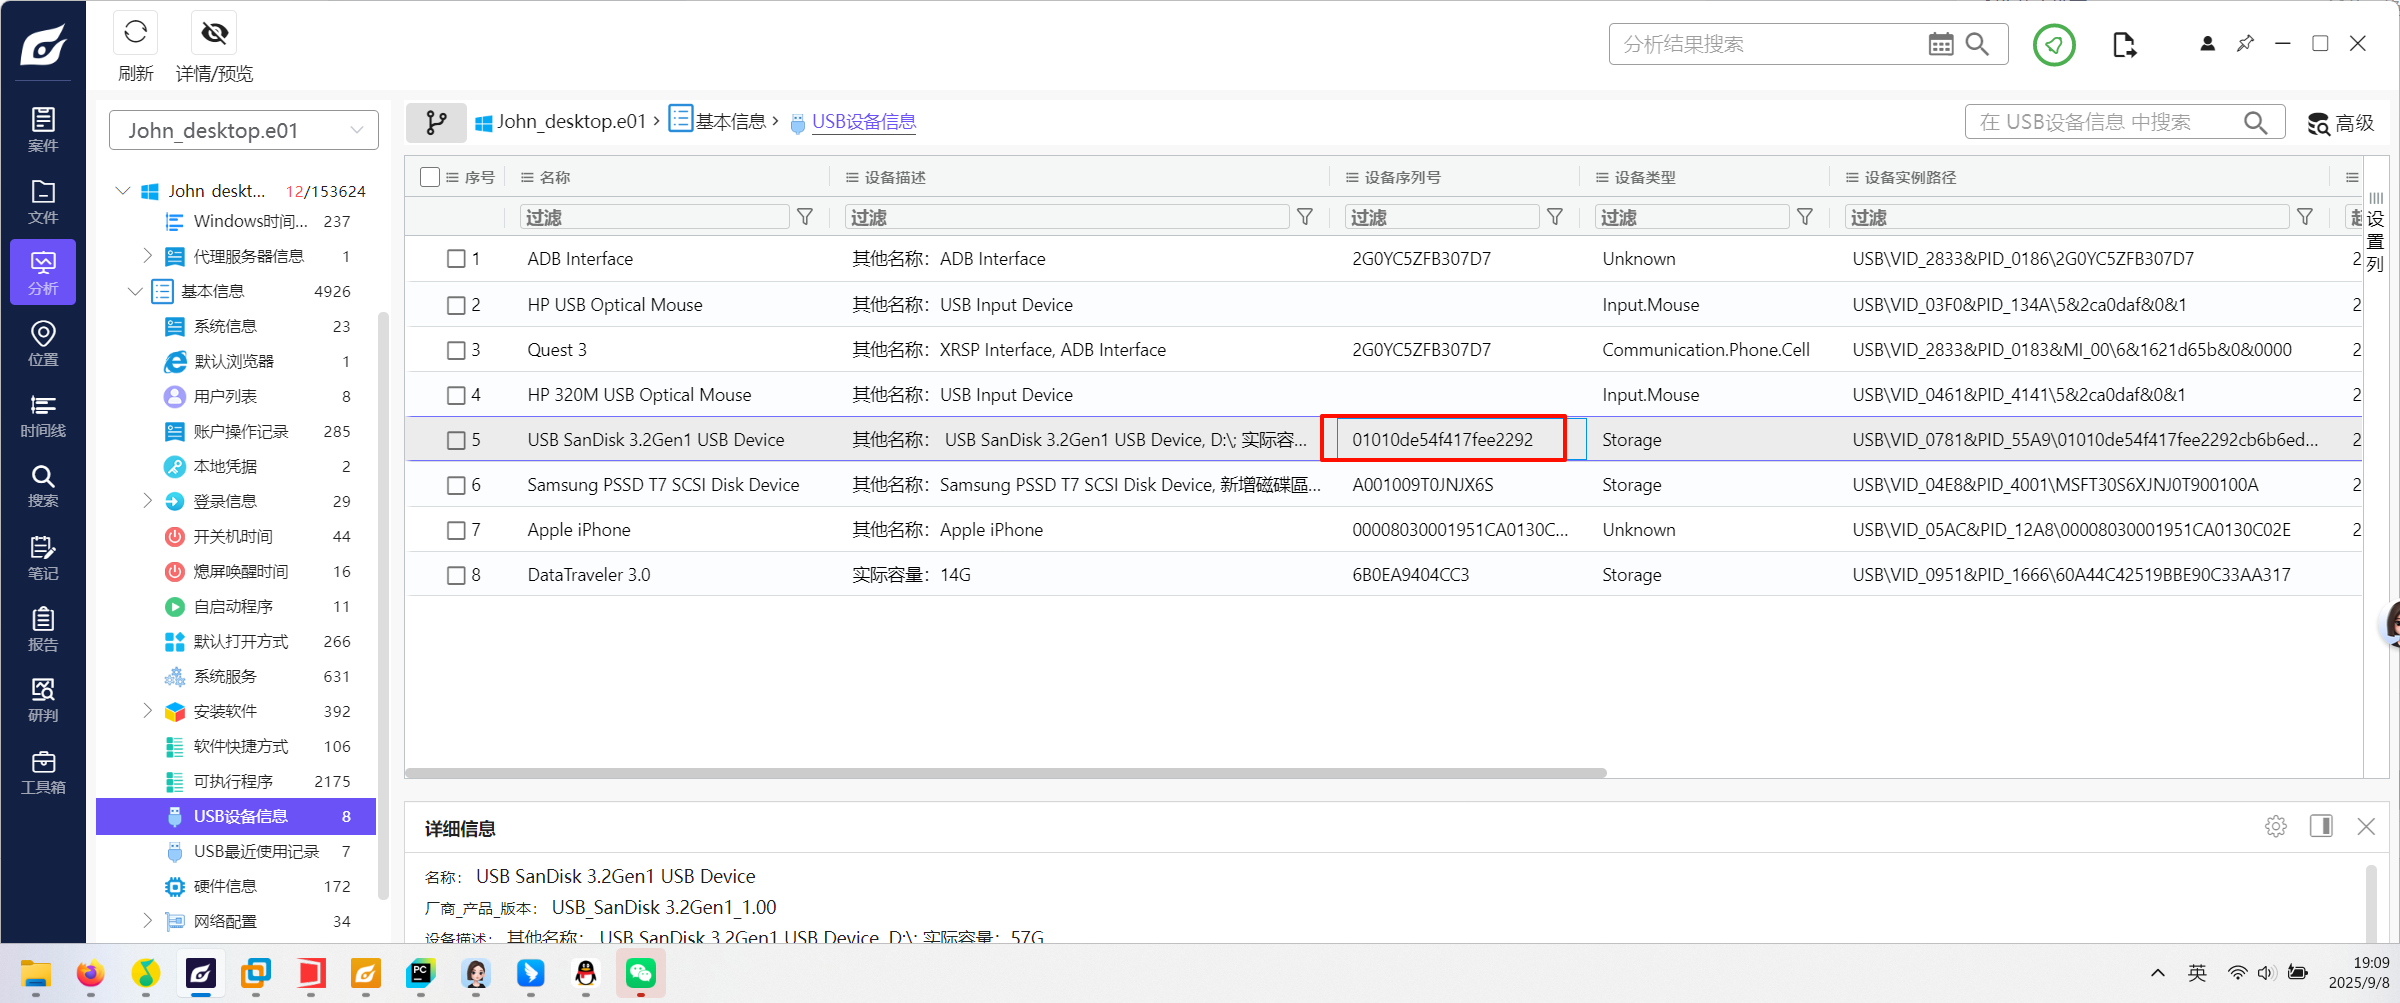Viewport: 2400px width, 1003px height.
Task: Click the branch tree view icon
Action: coord(436,122)
